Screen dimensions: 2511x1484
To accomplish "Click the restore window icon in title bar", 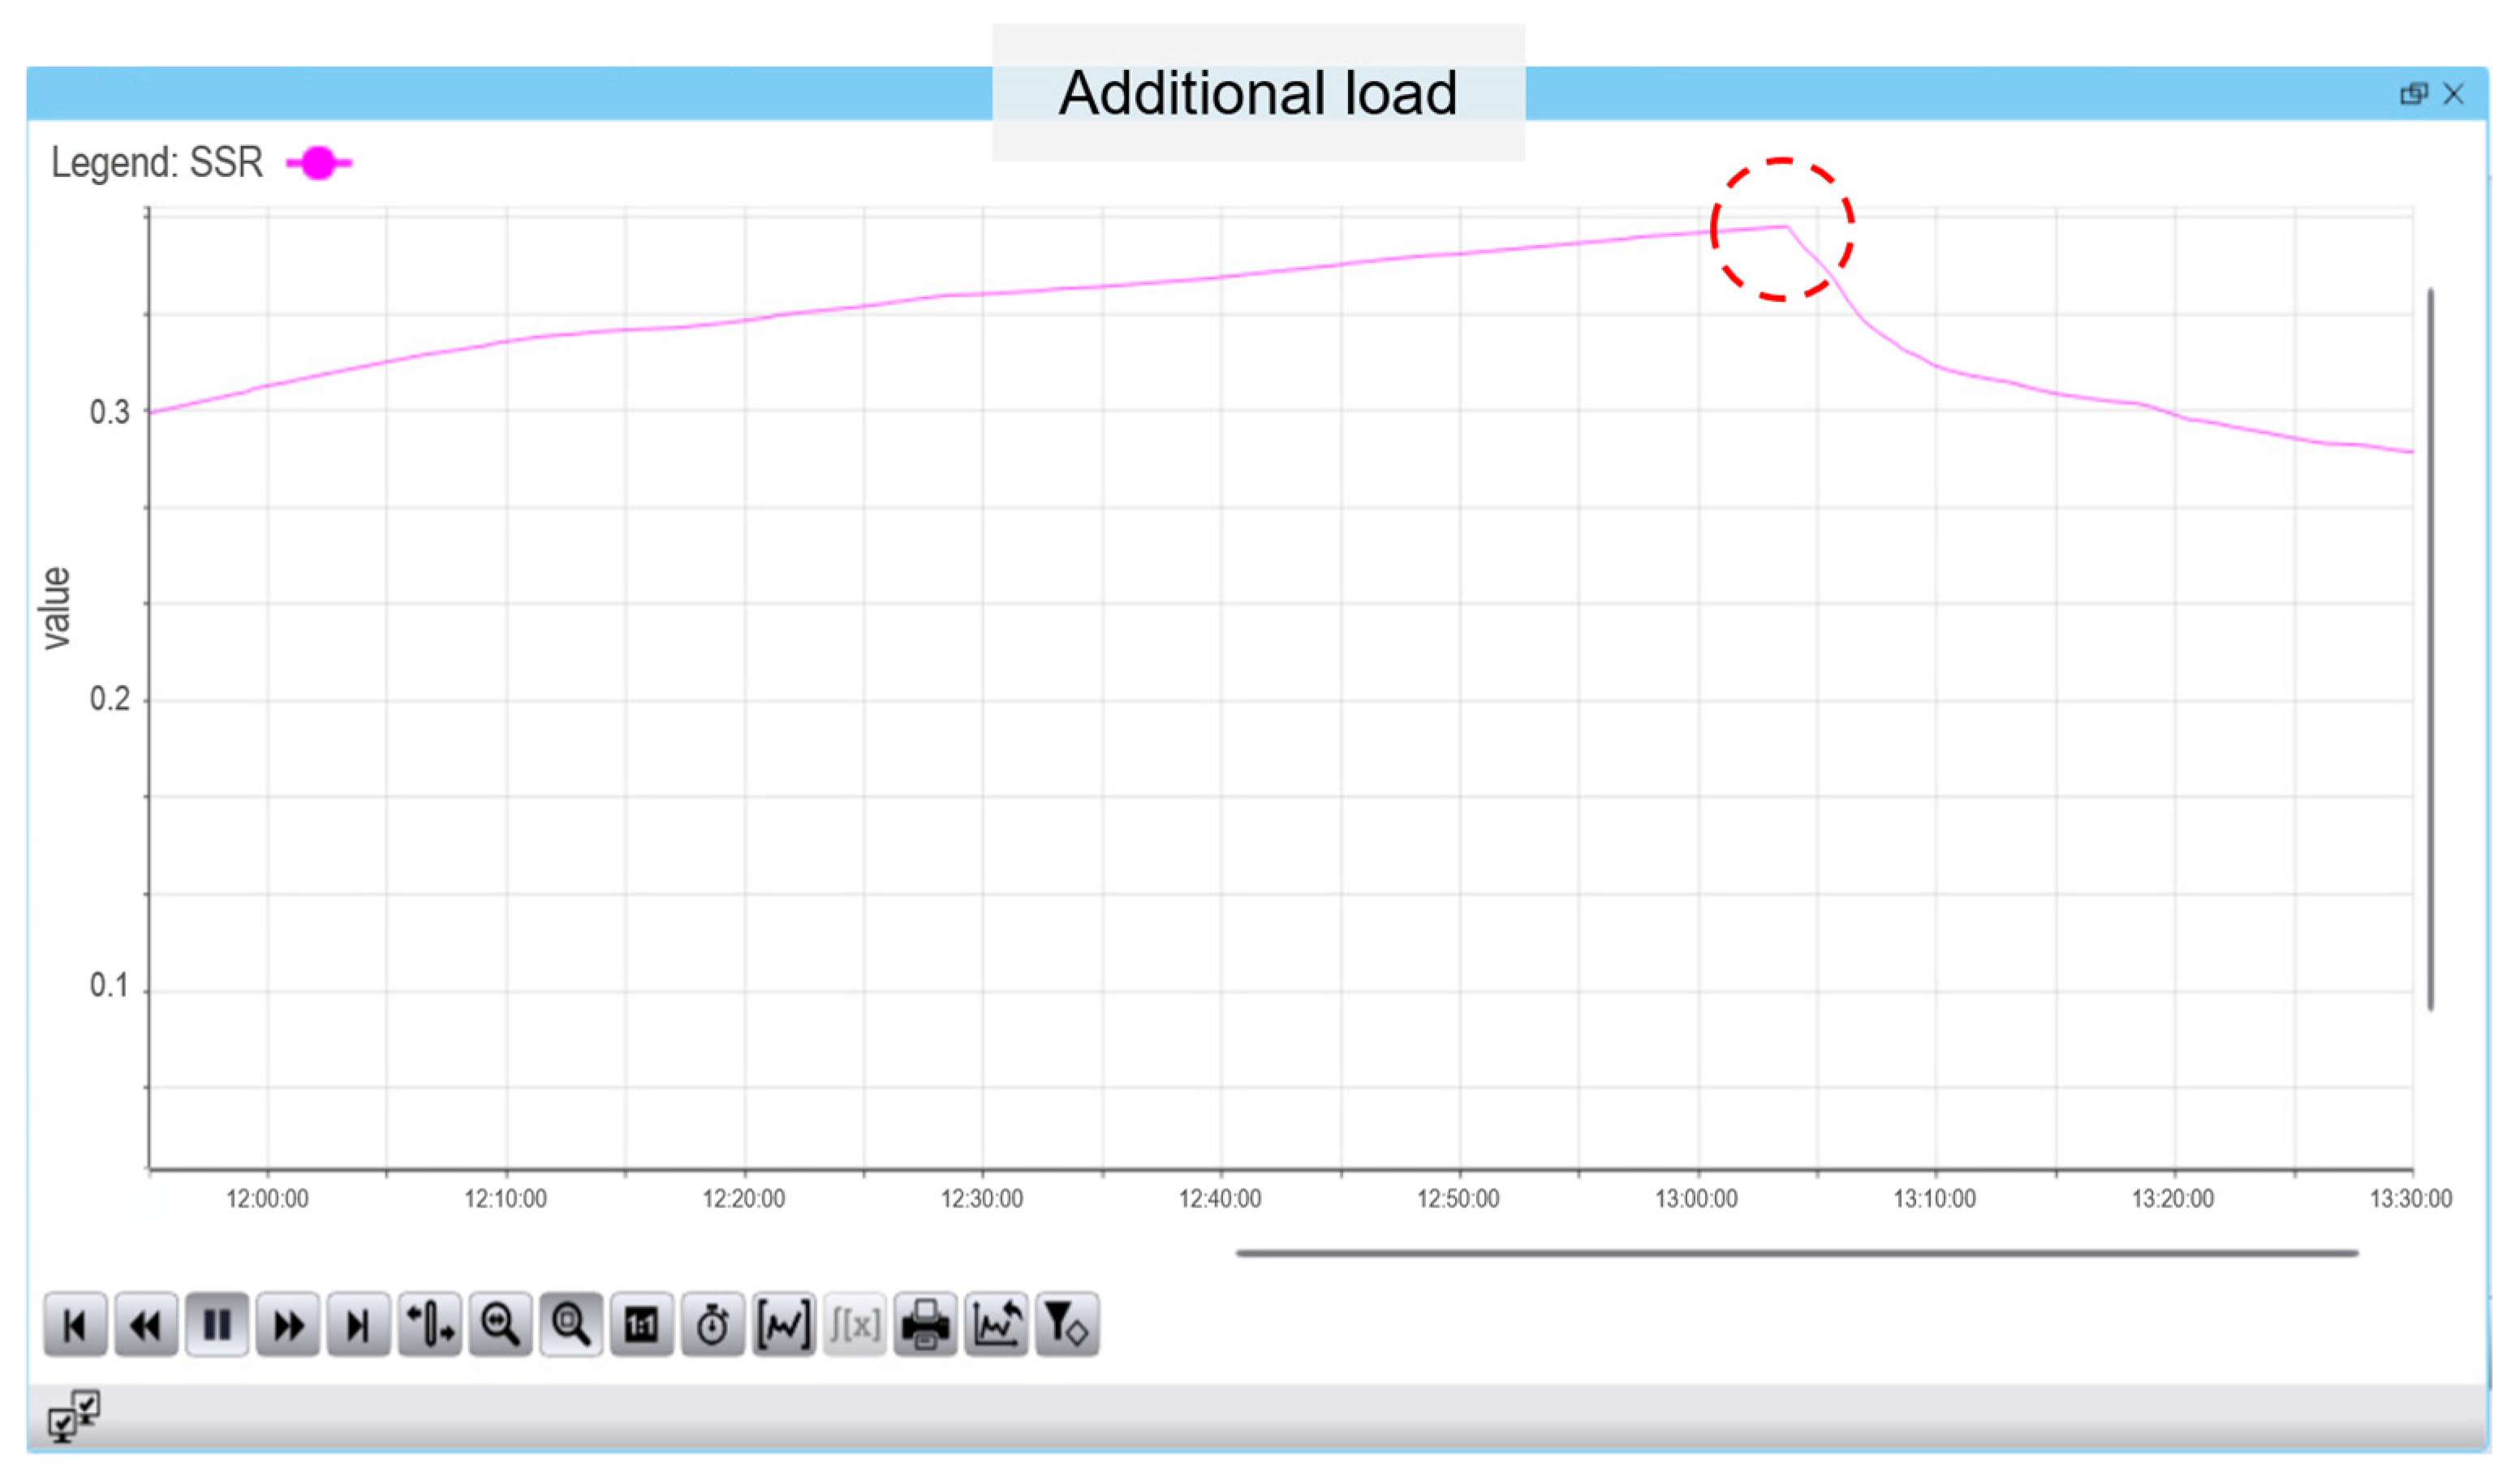I will [2413, 94].
